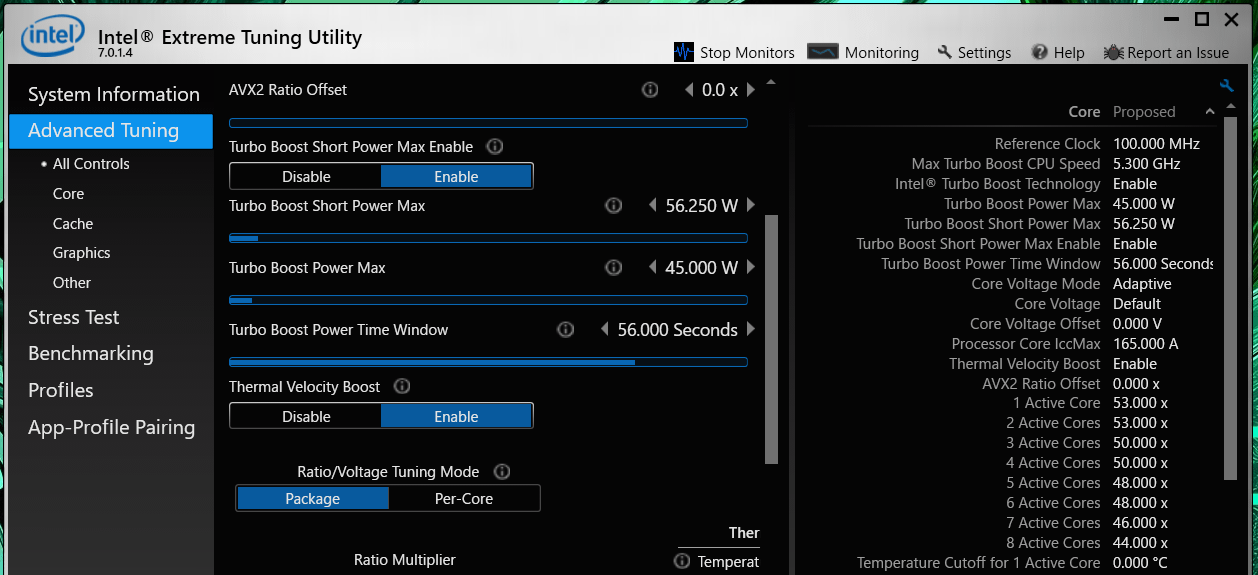The height and width of the screenshot is (575, 1258).
Task: Open info icon for AVX2 Ratio Offset
Action: click(x=650, y=90)
